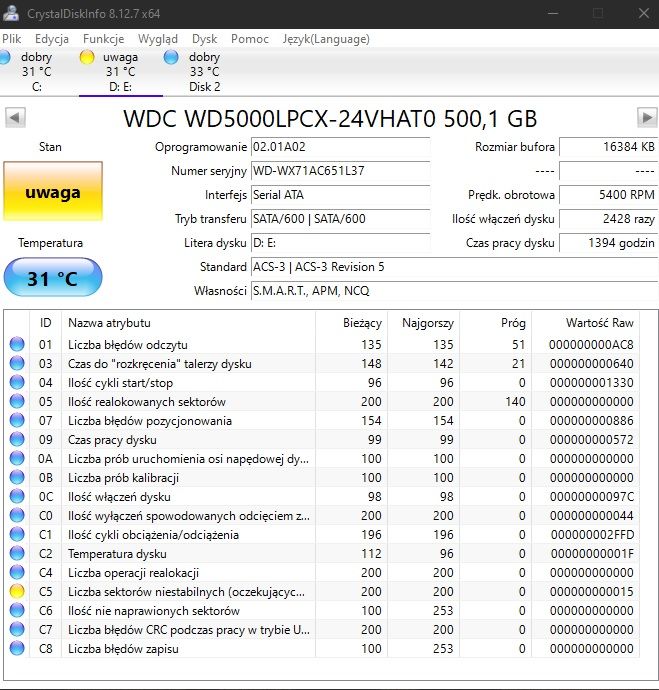Image resolution: width=659 pixels, height=690 pixels.
Task: Select row Liczba błędów zapisu
Action: pos(322,648)
